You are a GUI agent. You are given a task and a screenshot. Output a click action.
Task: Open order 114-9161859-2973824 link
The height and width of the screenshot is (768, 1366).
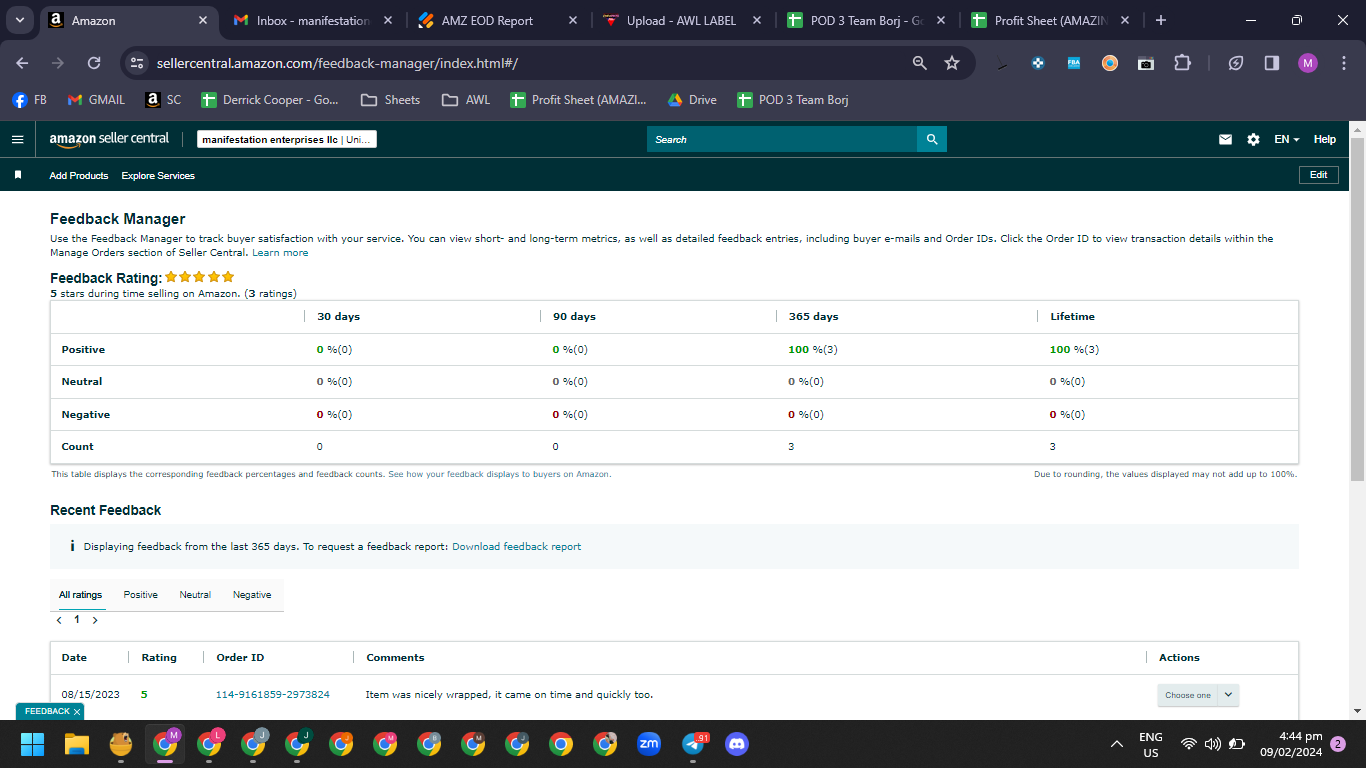click(x=273, y=695)
